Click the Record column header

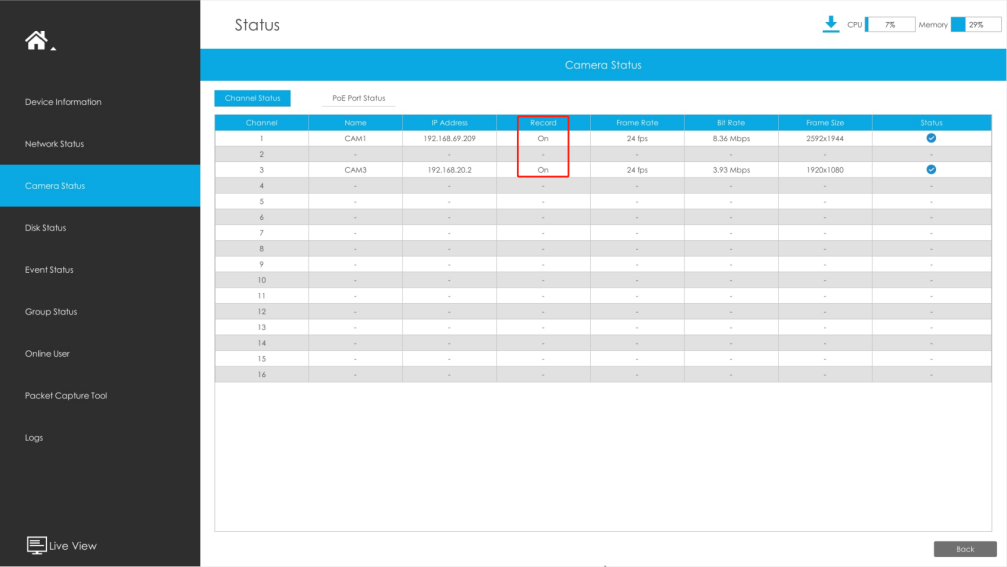(x=543, y=123)
